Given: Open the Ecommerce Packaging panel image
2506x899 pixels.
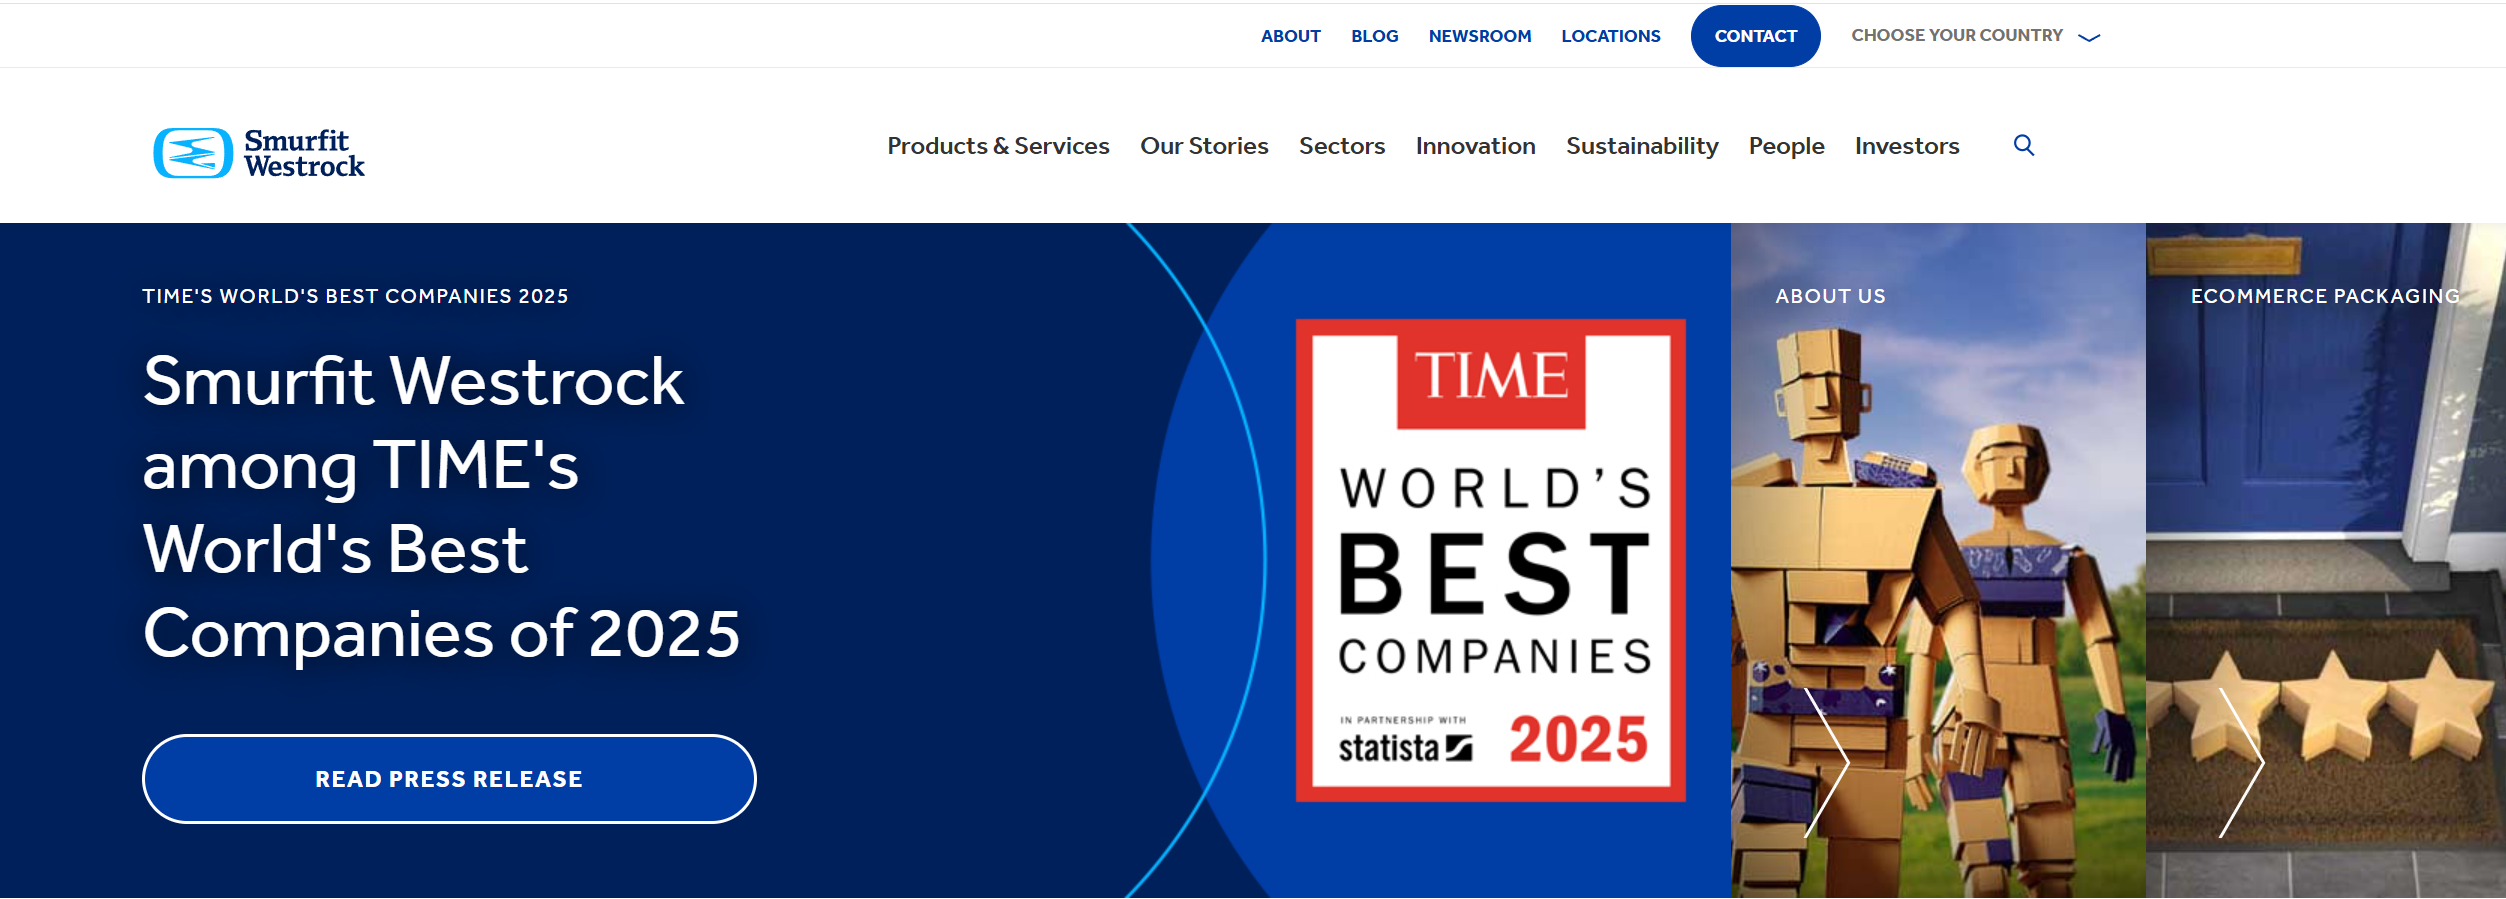Looking at the screenshot, I should [2326, 560].
